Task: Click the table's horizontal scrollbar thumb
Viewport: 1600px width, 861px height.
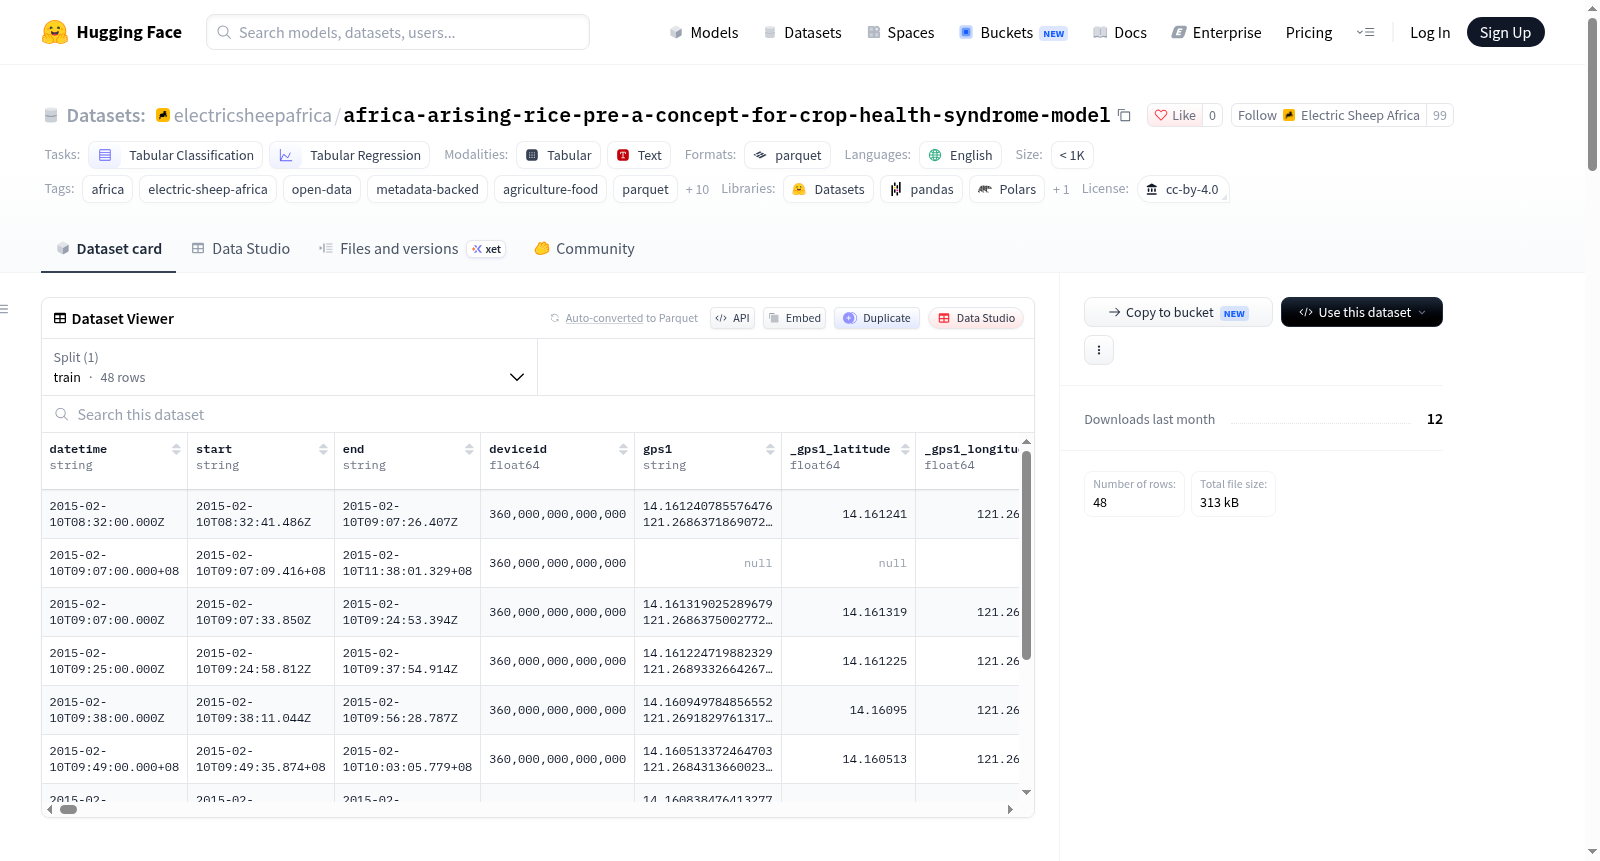Action: (68, 809)
